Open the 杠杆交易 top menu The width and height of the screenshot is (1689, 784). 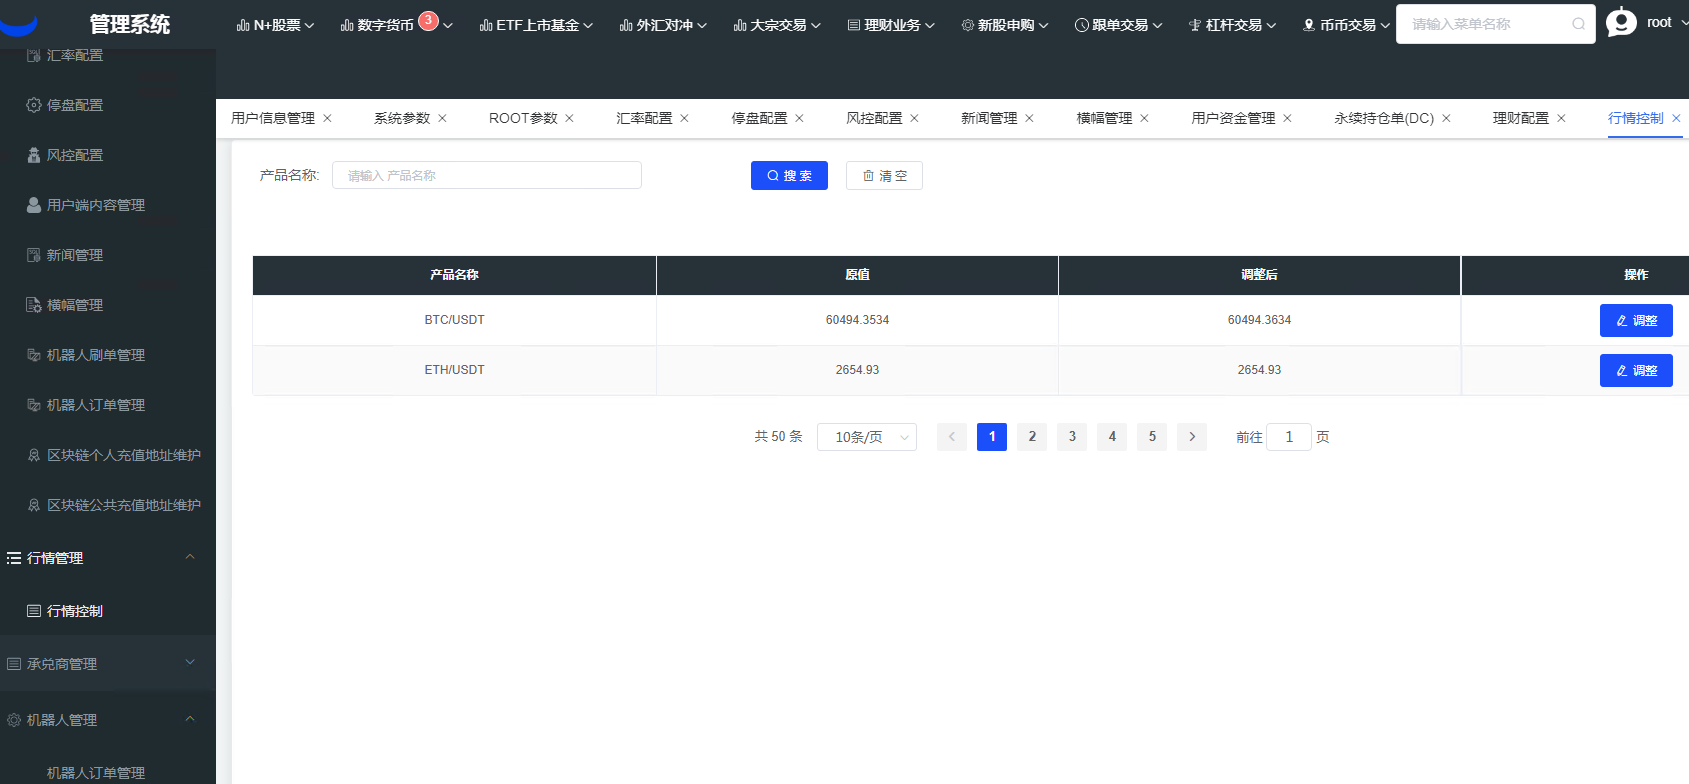1232,25
